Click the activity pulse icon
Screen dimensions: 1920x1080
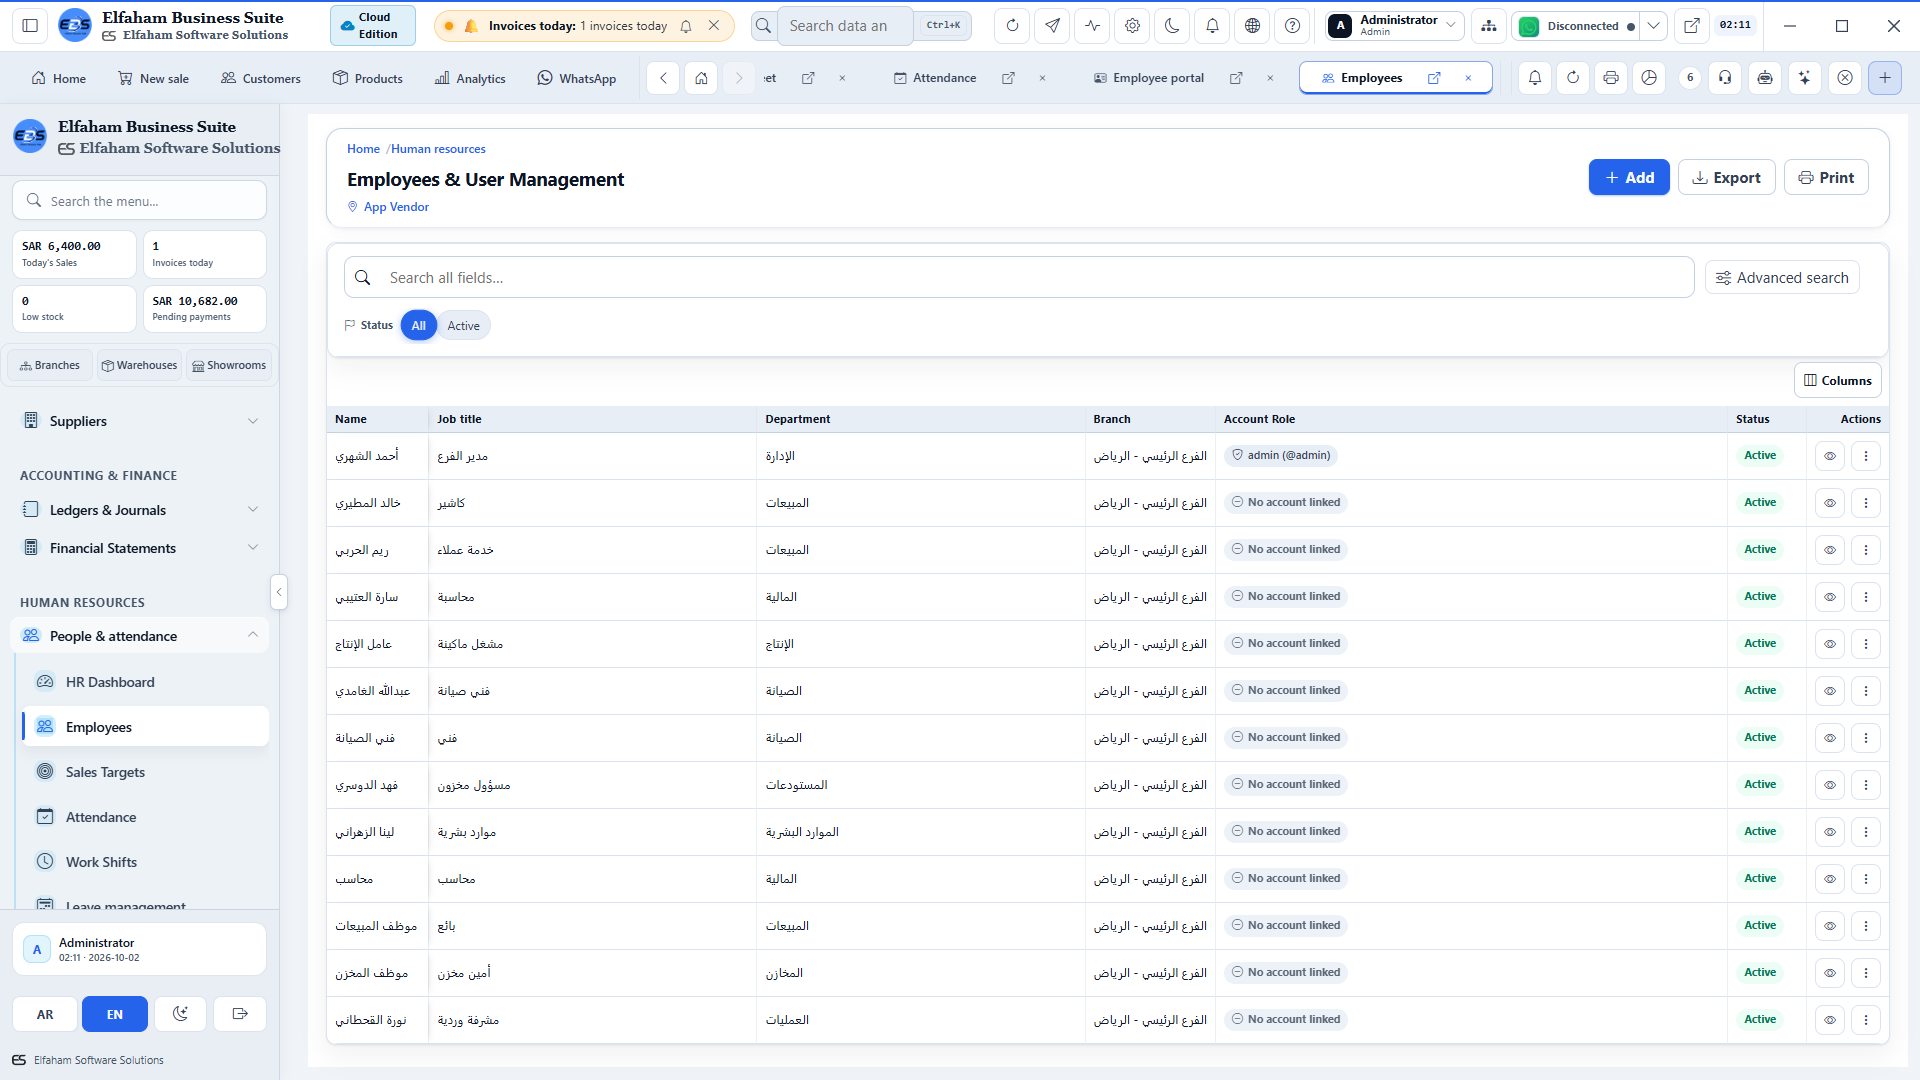tap(1092, 26)
